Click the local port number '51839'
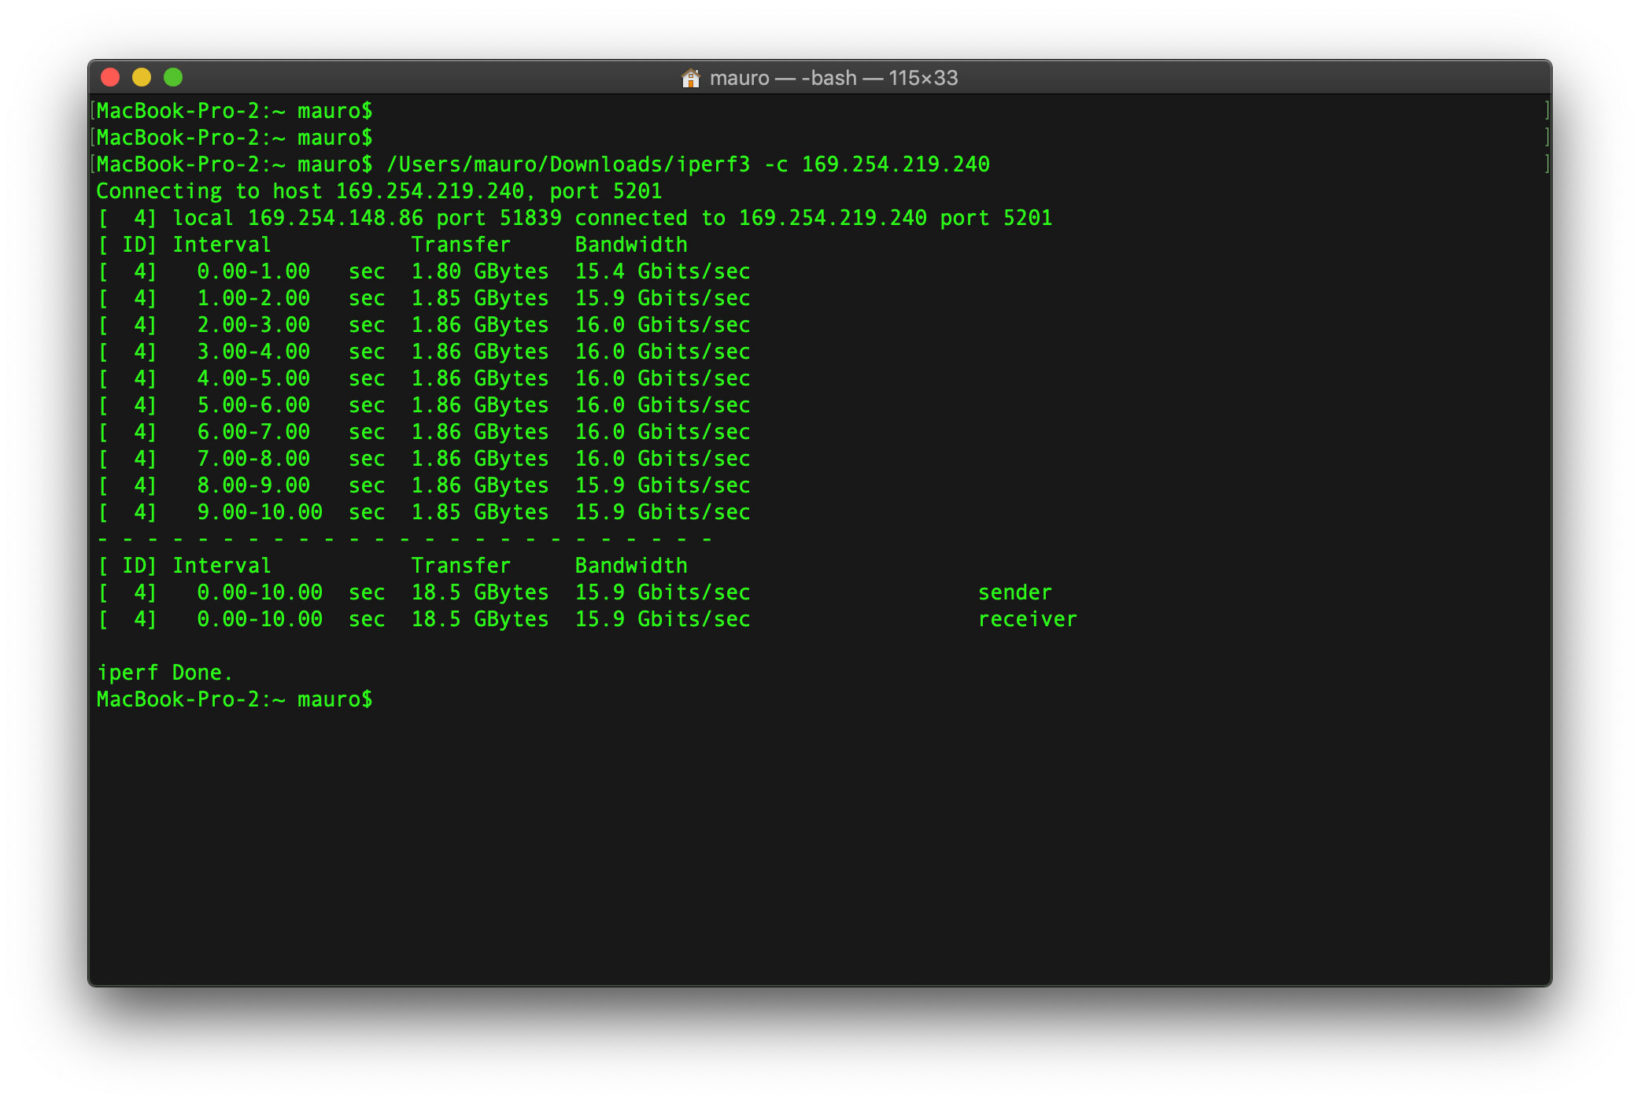 (530, 218)
